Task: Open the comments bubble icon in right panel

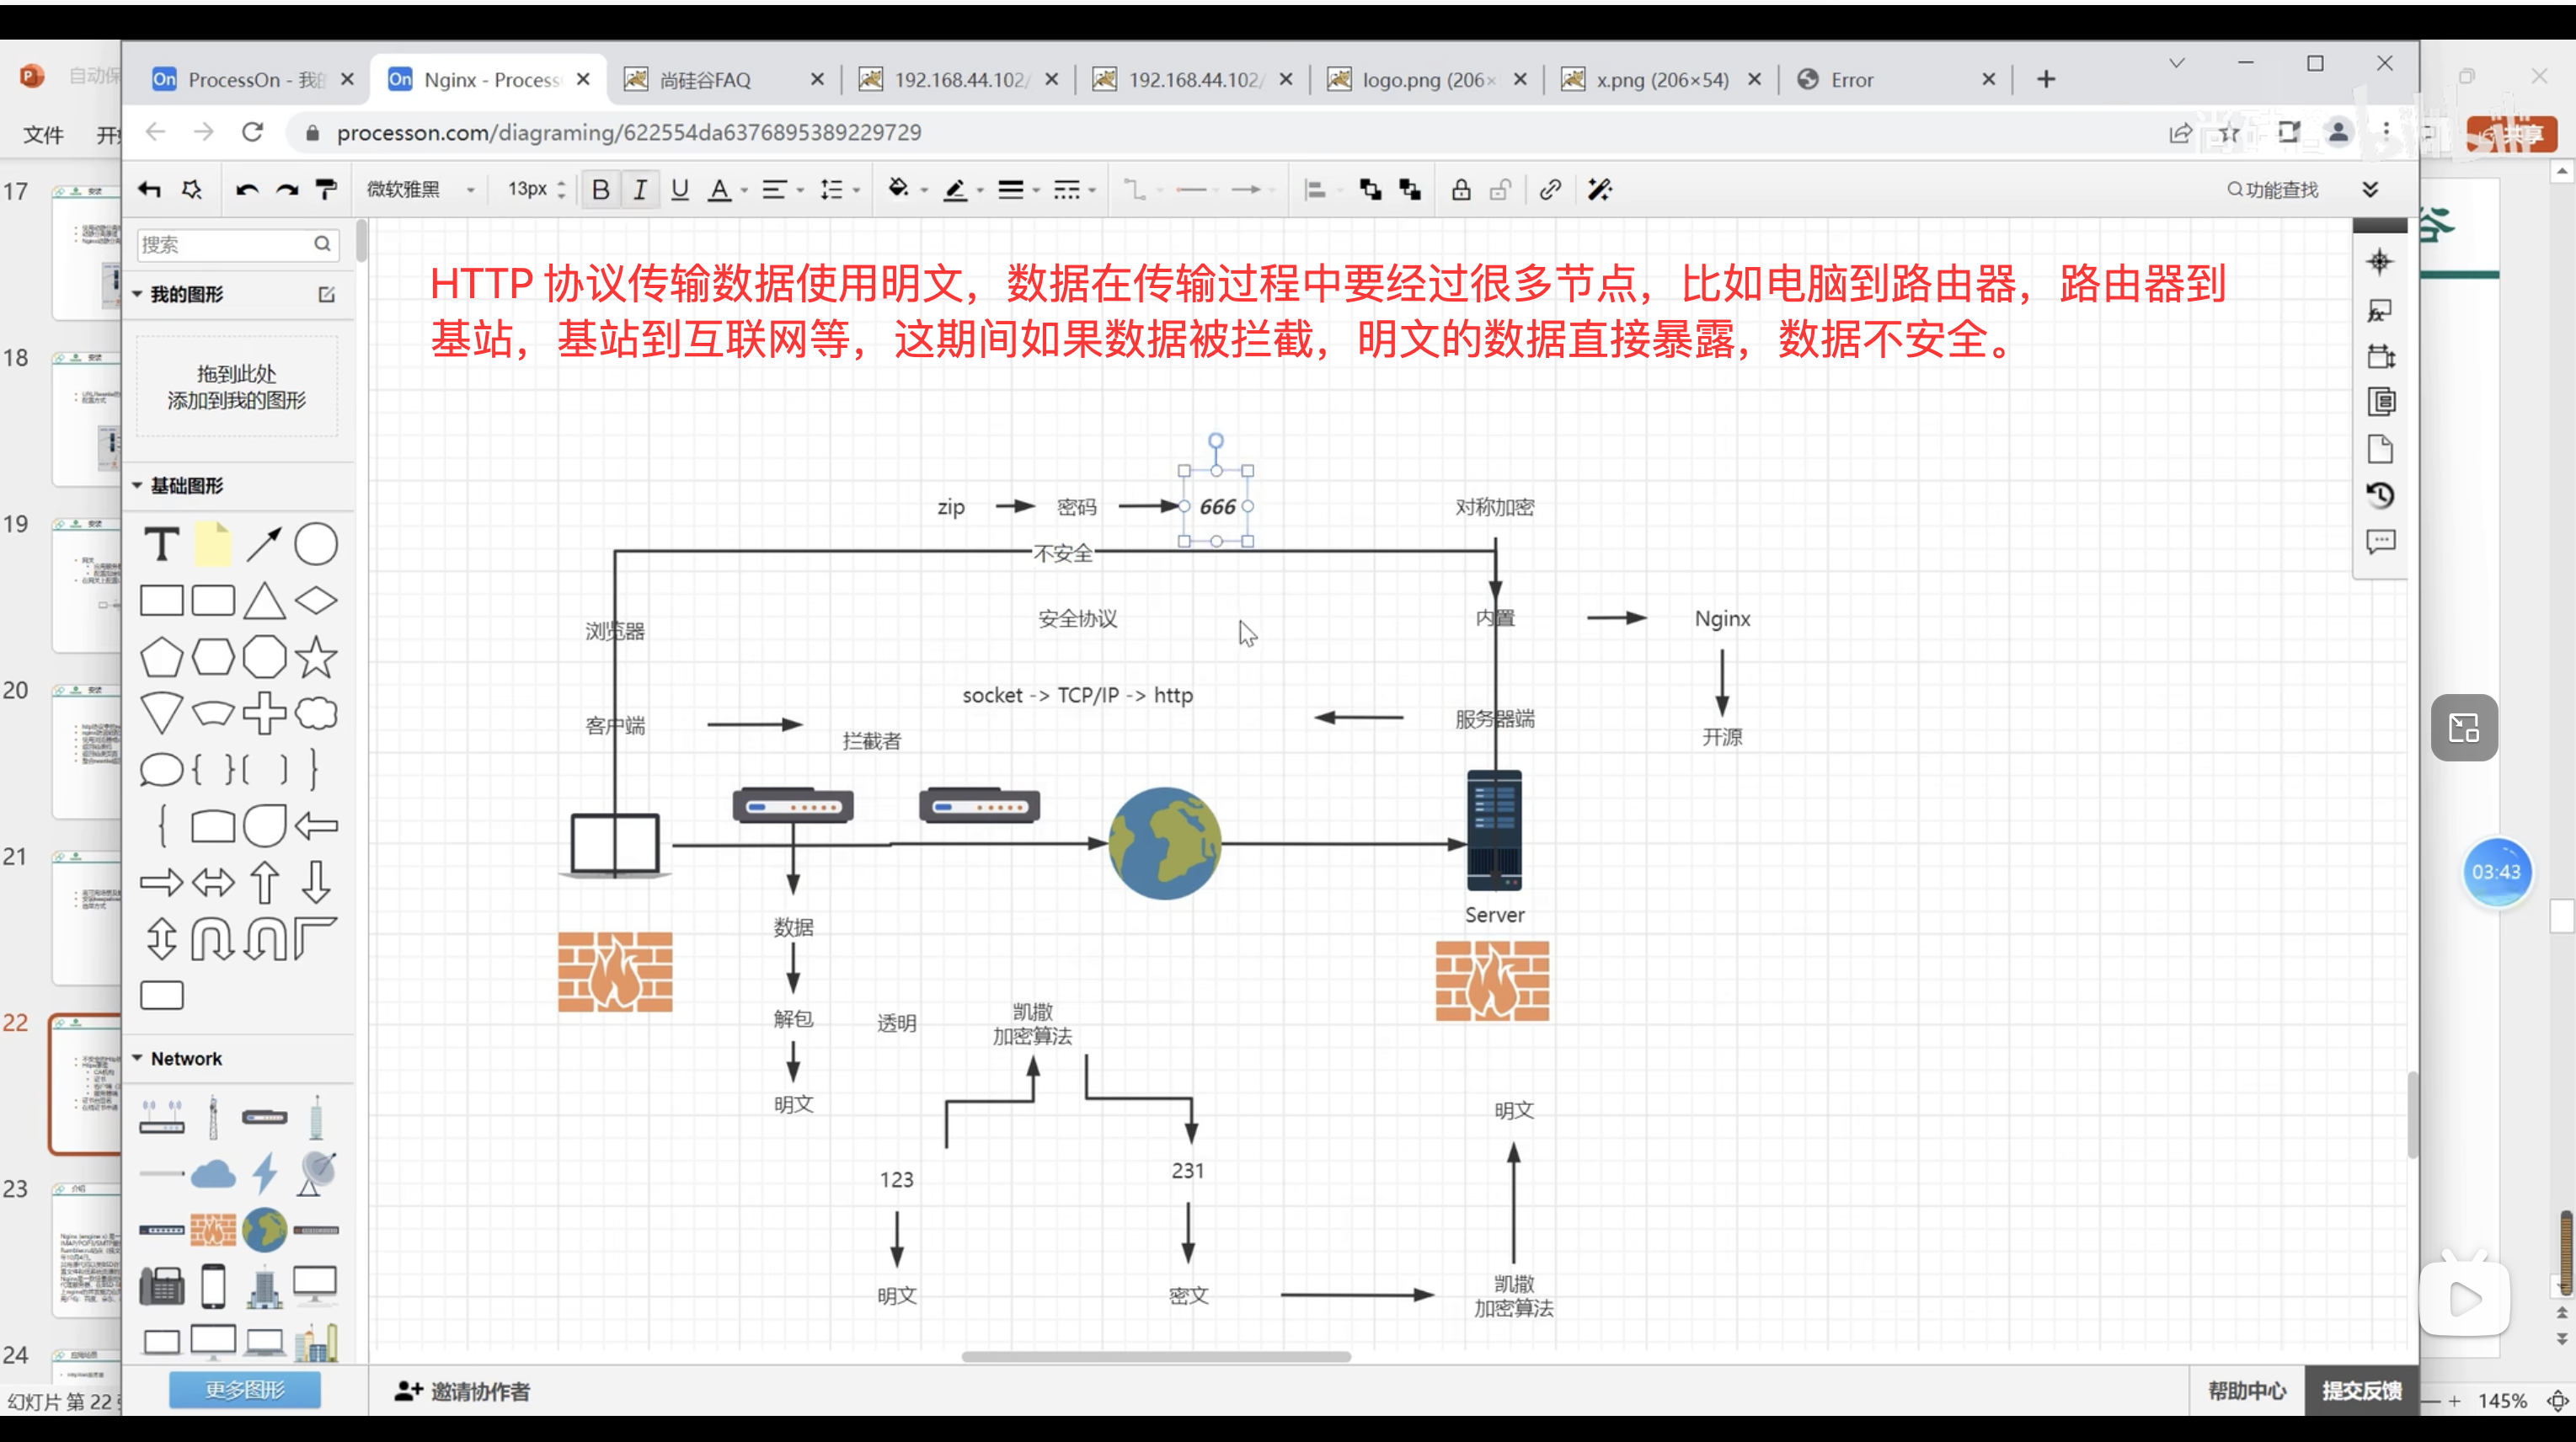Action: 2380,542
